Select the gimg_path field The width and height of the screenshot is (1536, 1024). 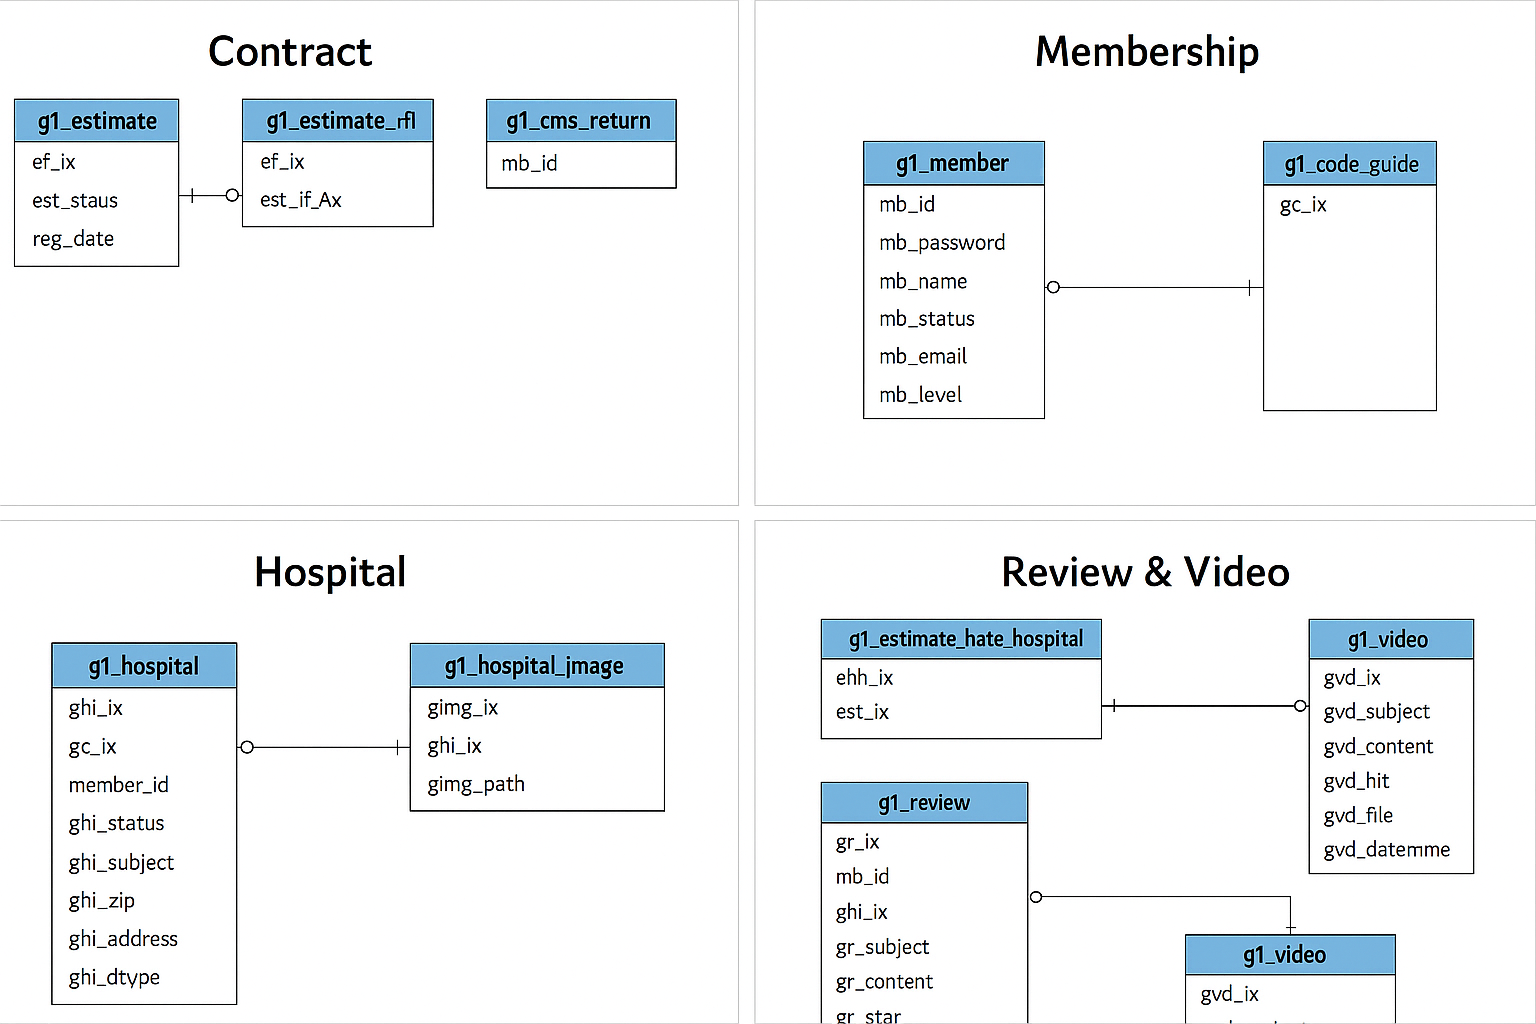tap(476, 785)
